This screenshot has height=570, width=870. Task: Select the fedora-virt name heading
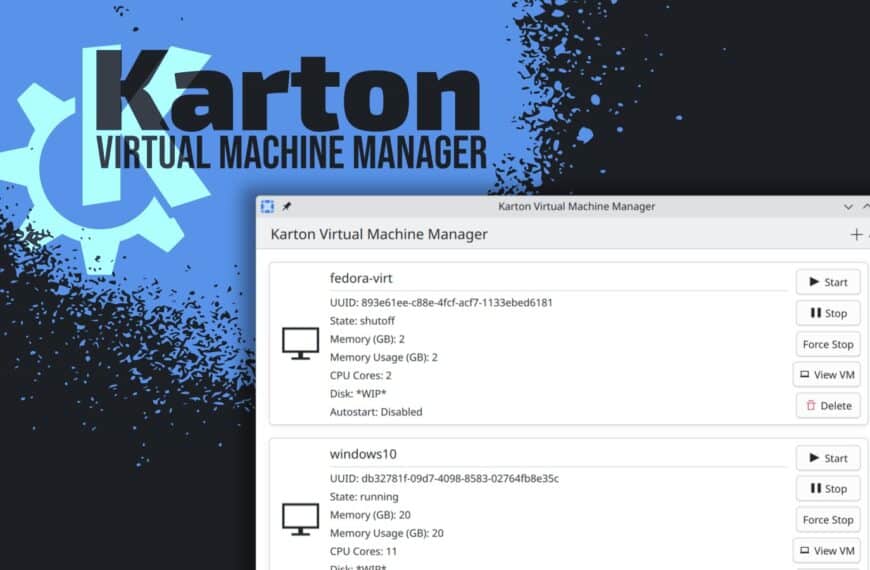(361, 278)
